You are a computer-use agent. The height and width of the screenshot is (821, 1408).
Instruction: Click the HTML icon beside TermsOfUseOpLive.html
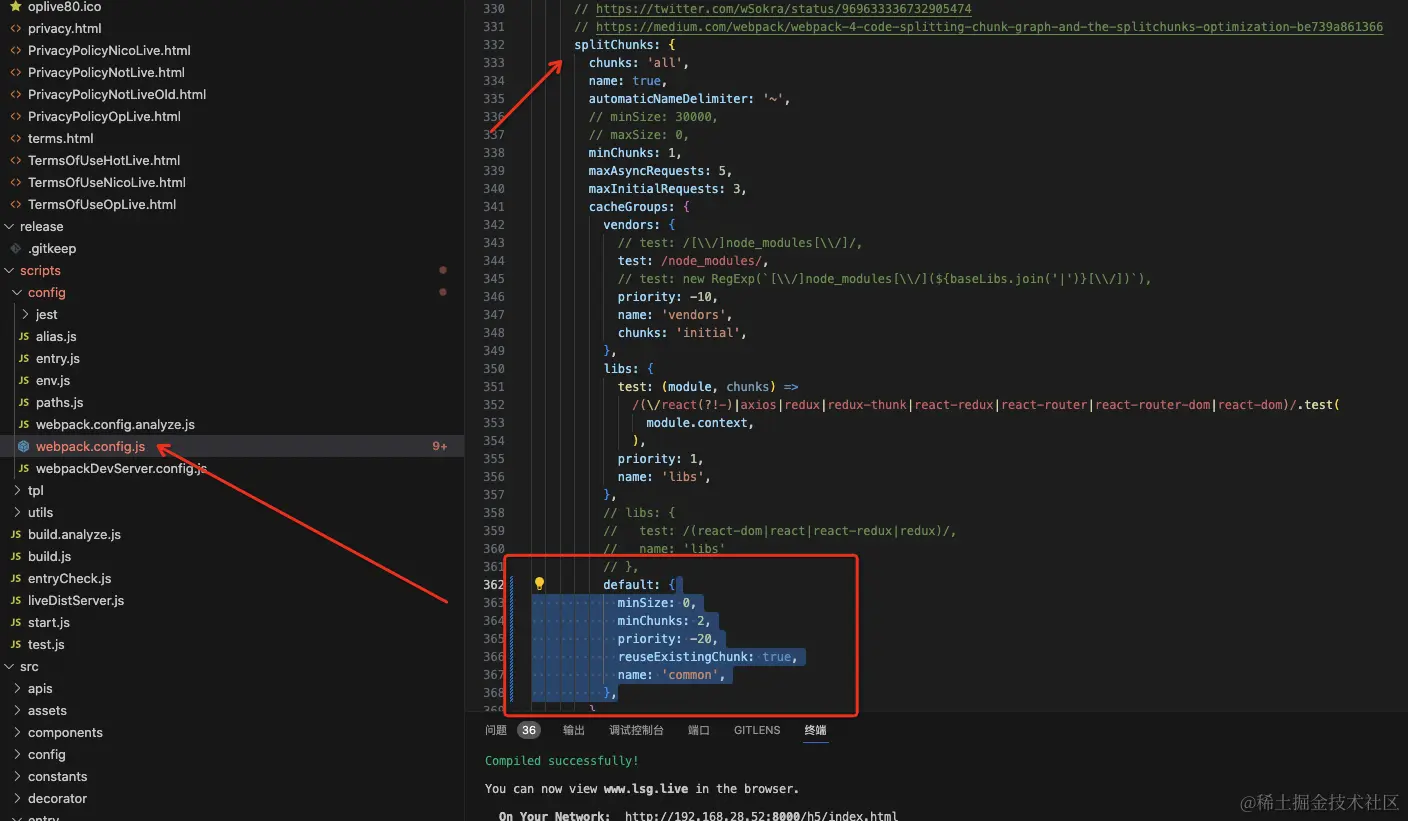click(16, 204)
